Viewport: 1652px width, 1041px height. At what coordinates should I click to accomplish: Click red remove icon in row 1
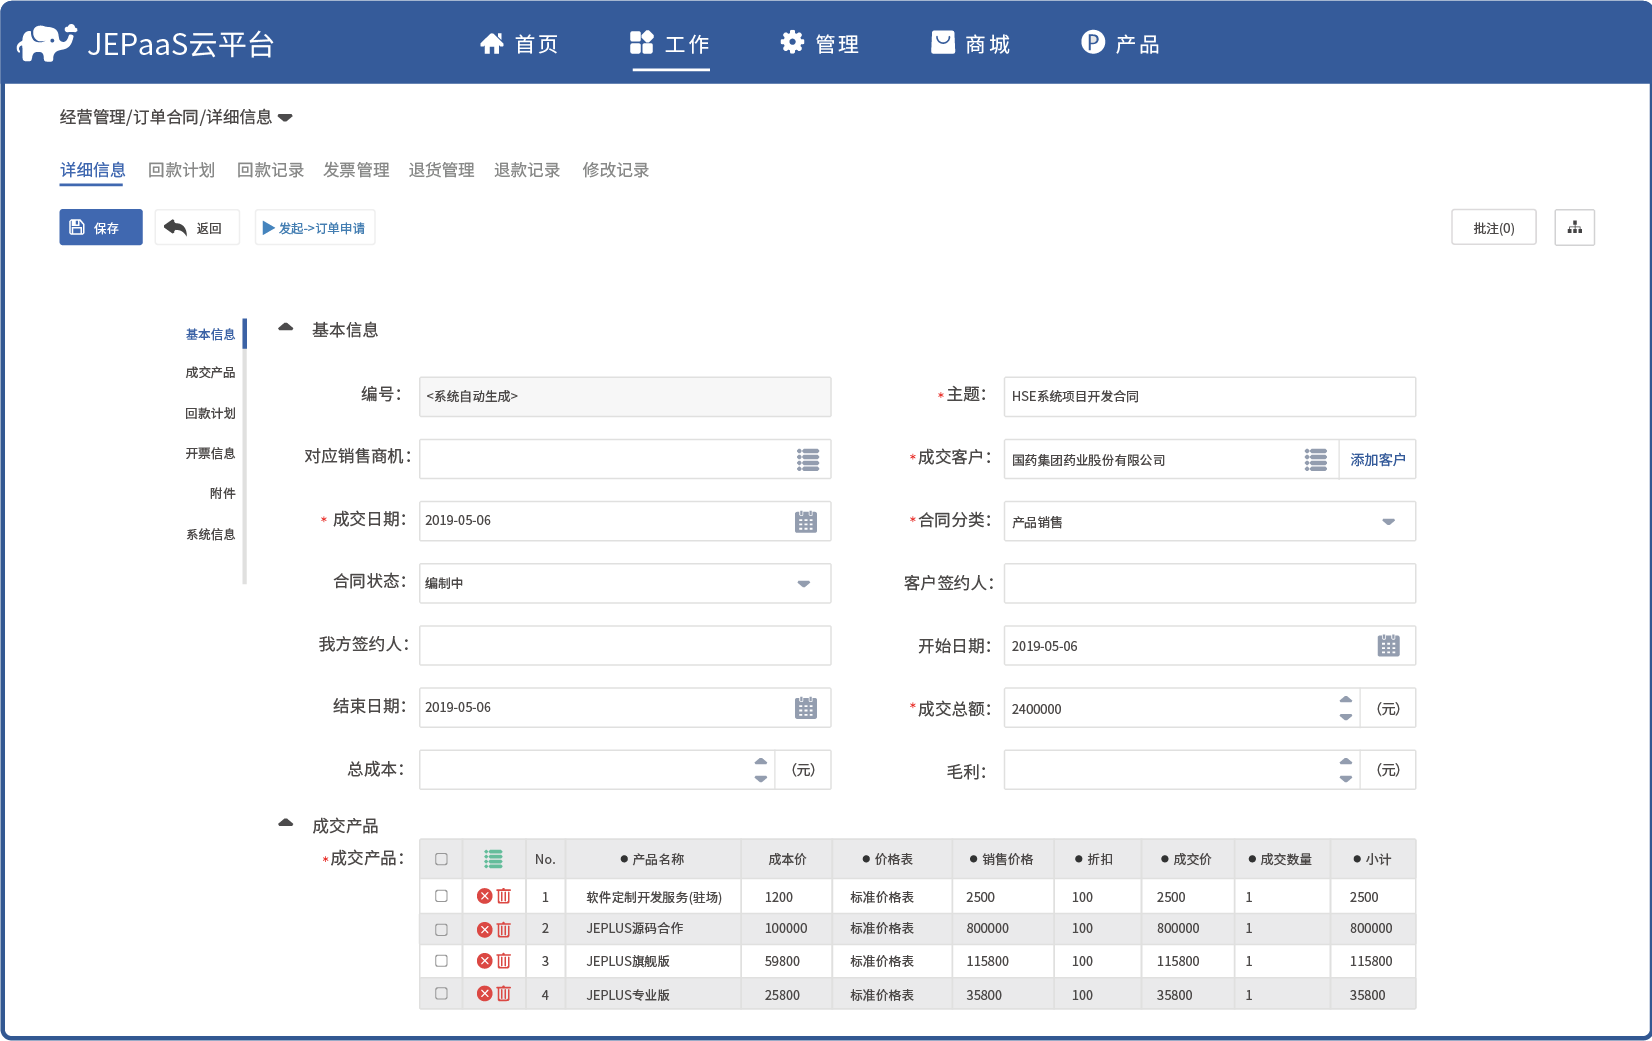[x=484, y=896]
